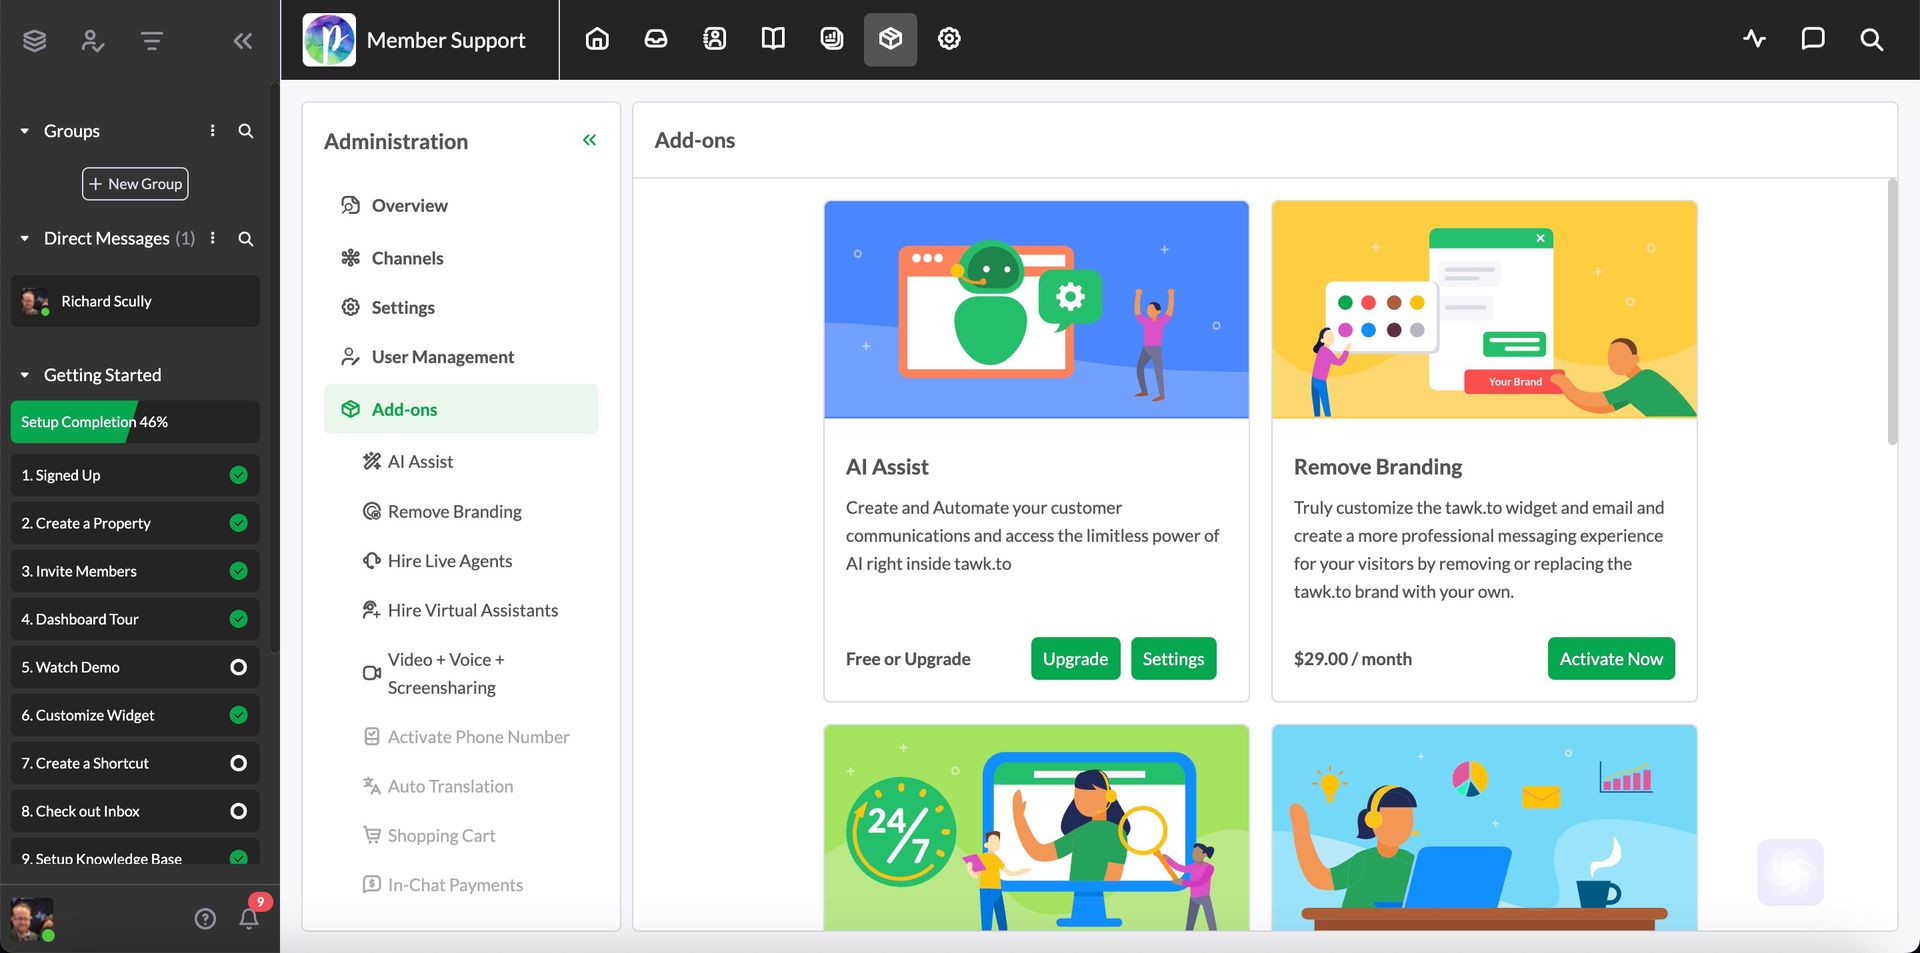
Task: Open the Inbox tray icon
Action: pos(656,39)
